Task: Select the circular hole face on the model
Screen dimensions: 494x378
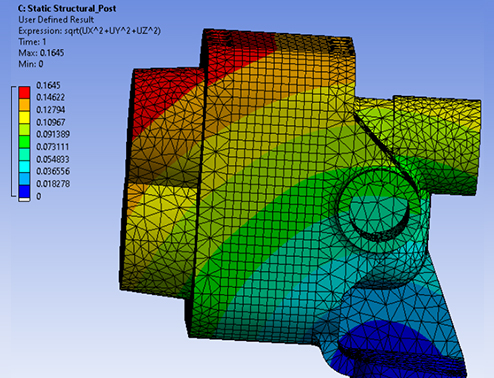Action: pyautogui.click(x=379, y=210)
